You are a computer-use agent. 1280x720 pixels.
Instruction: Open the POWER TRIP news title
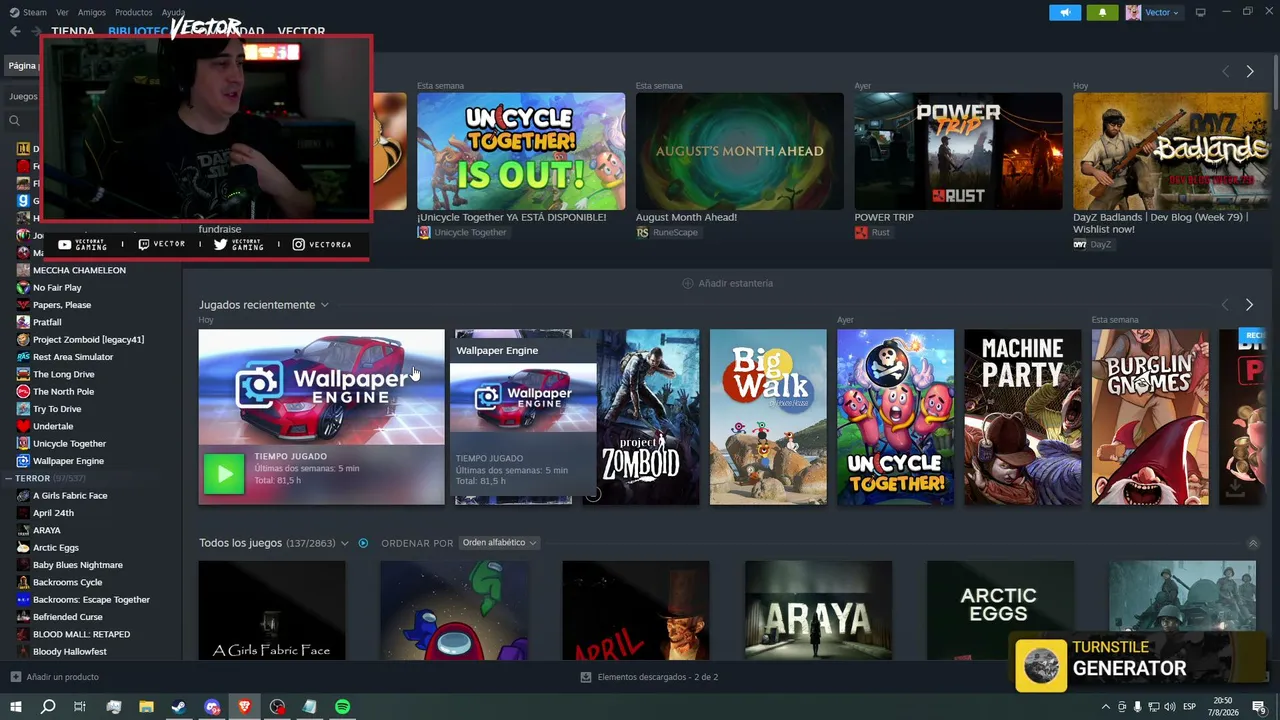884,217
